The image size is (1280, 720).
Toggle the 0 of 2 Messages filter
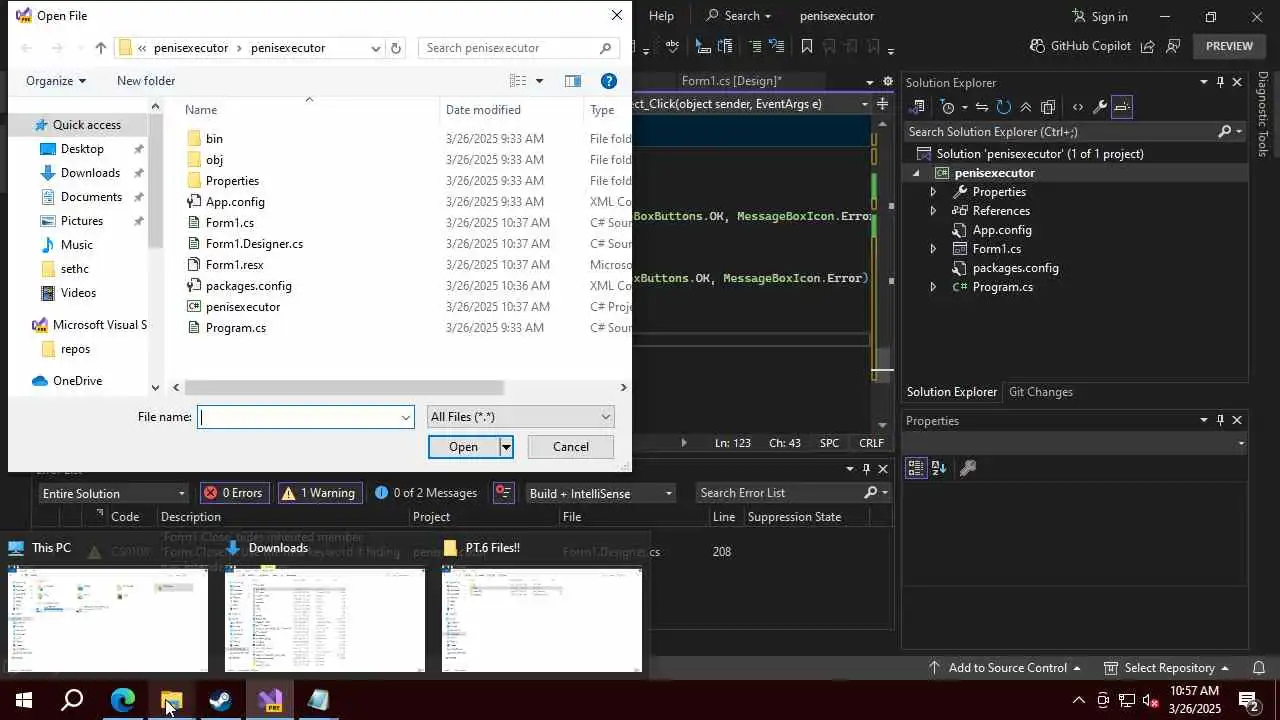pos(427,493)
